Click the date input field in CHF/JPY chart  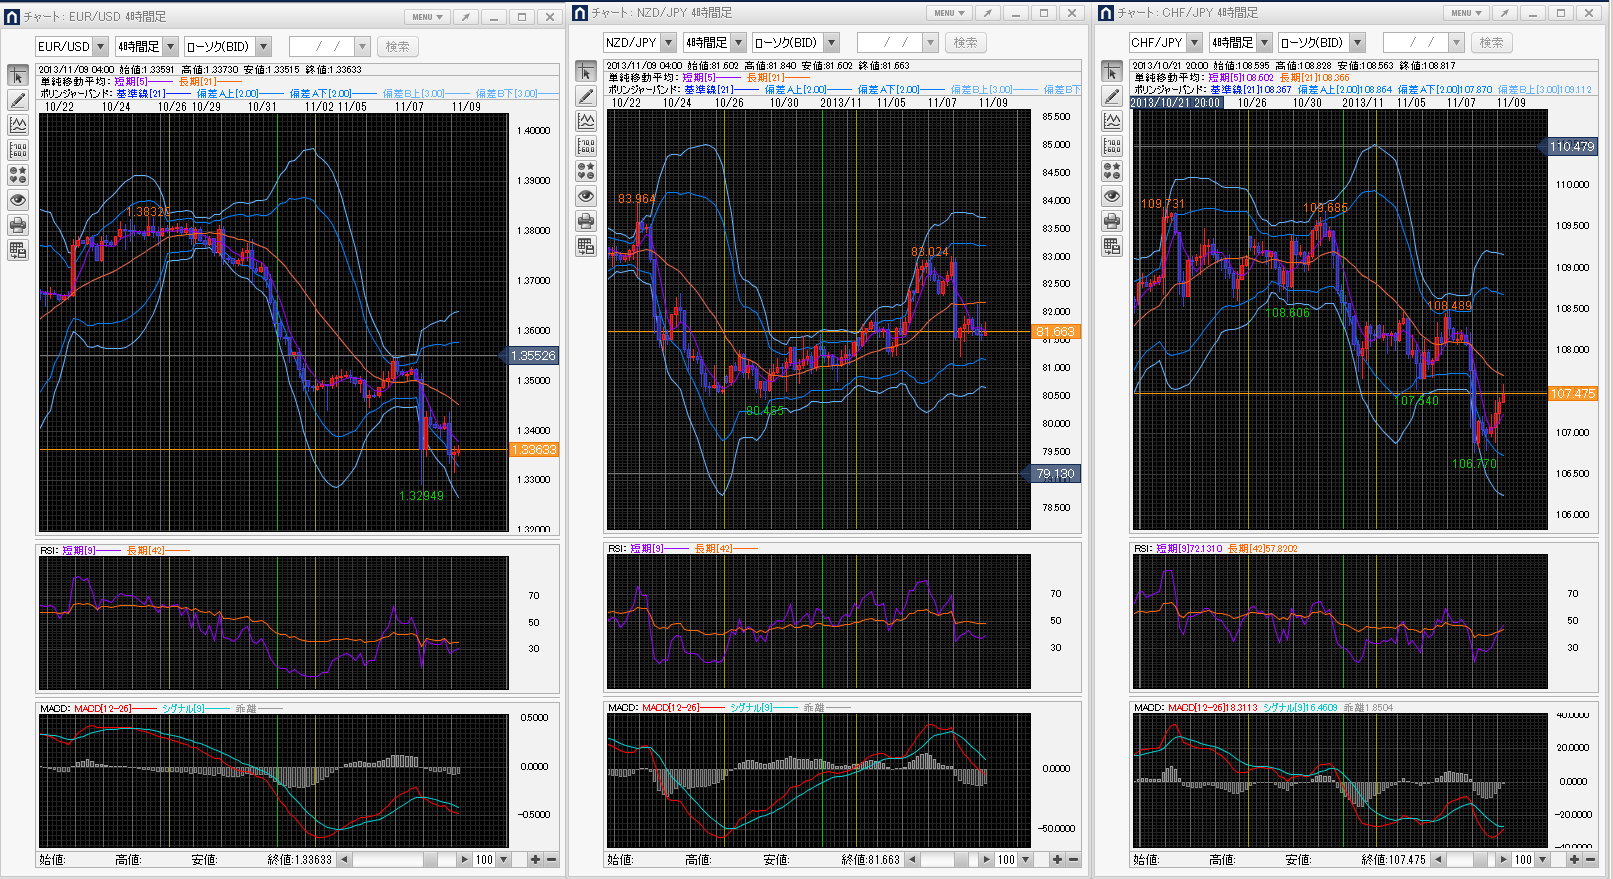(x=1414, y=43)
